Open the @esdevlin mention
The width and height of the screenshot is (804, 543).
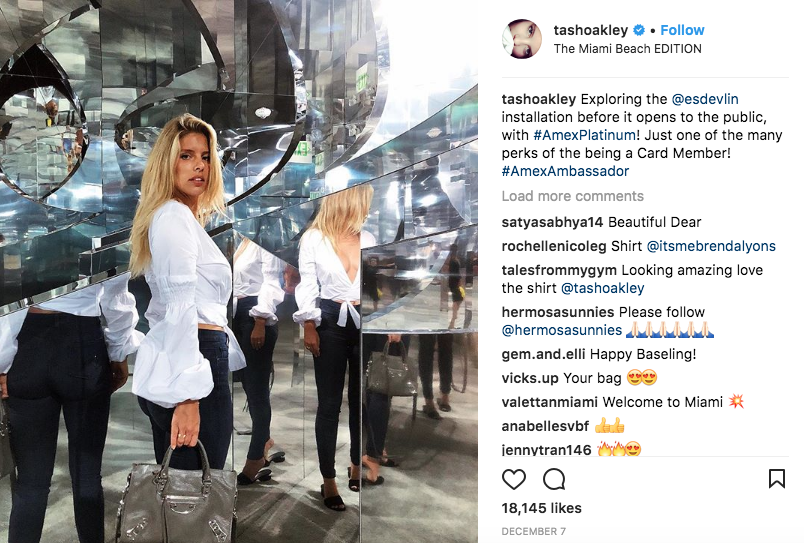[x=705, y=99]
